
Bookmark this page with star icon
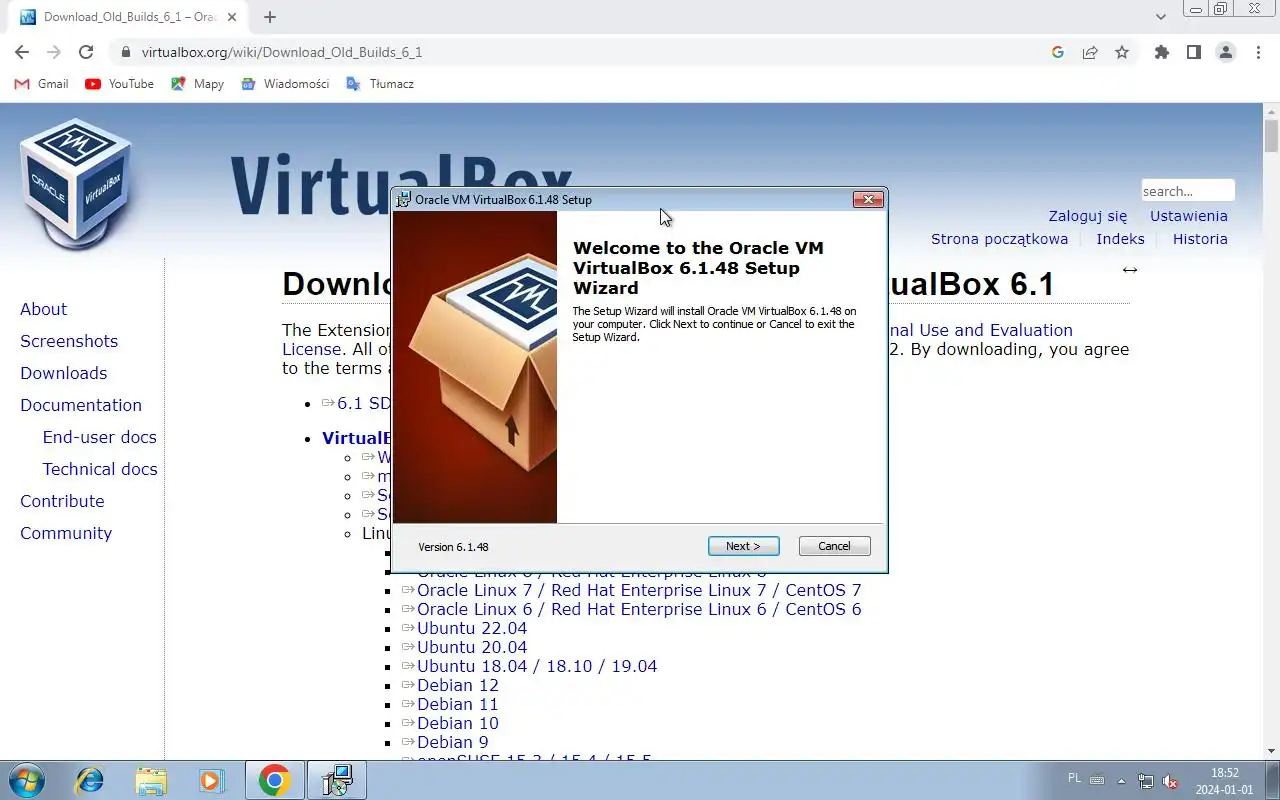pos(1122,52)
